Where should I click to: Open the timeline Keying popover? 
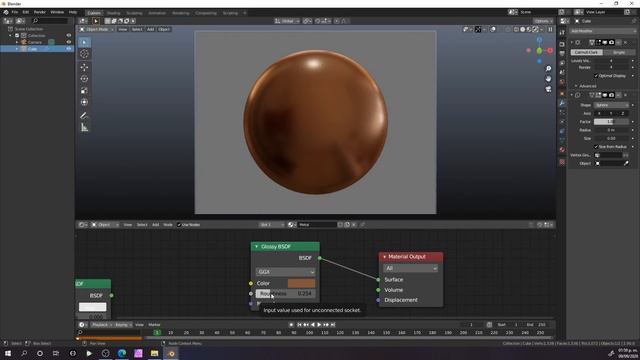tap(123, 325)
